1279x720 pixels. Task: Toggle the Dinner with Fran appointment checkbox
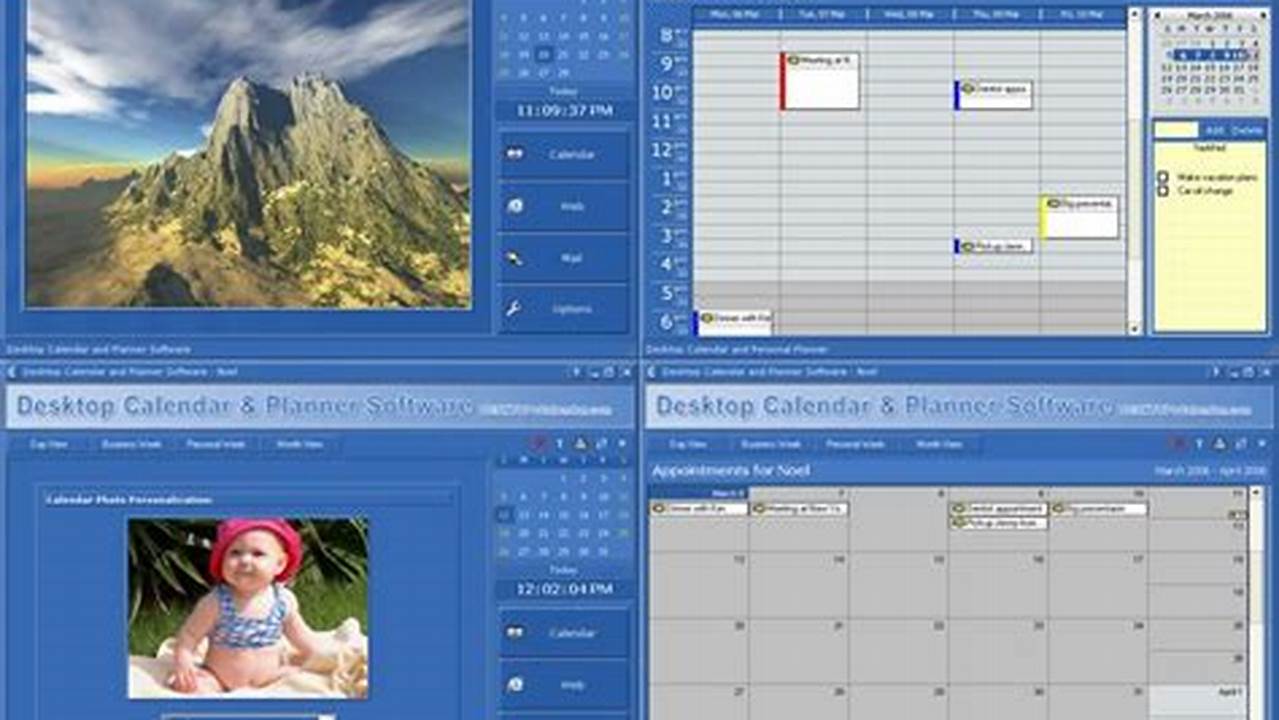(704, 317)
